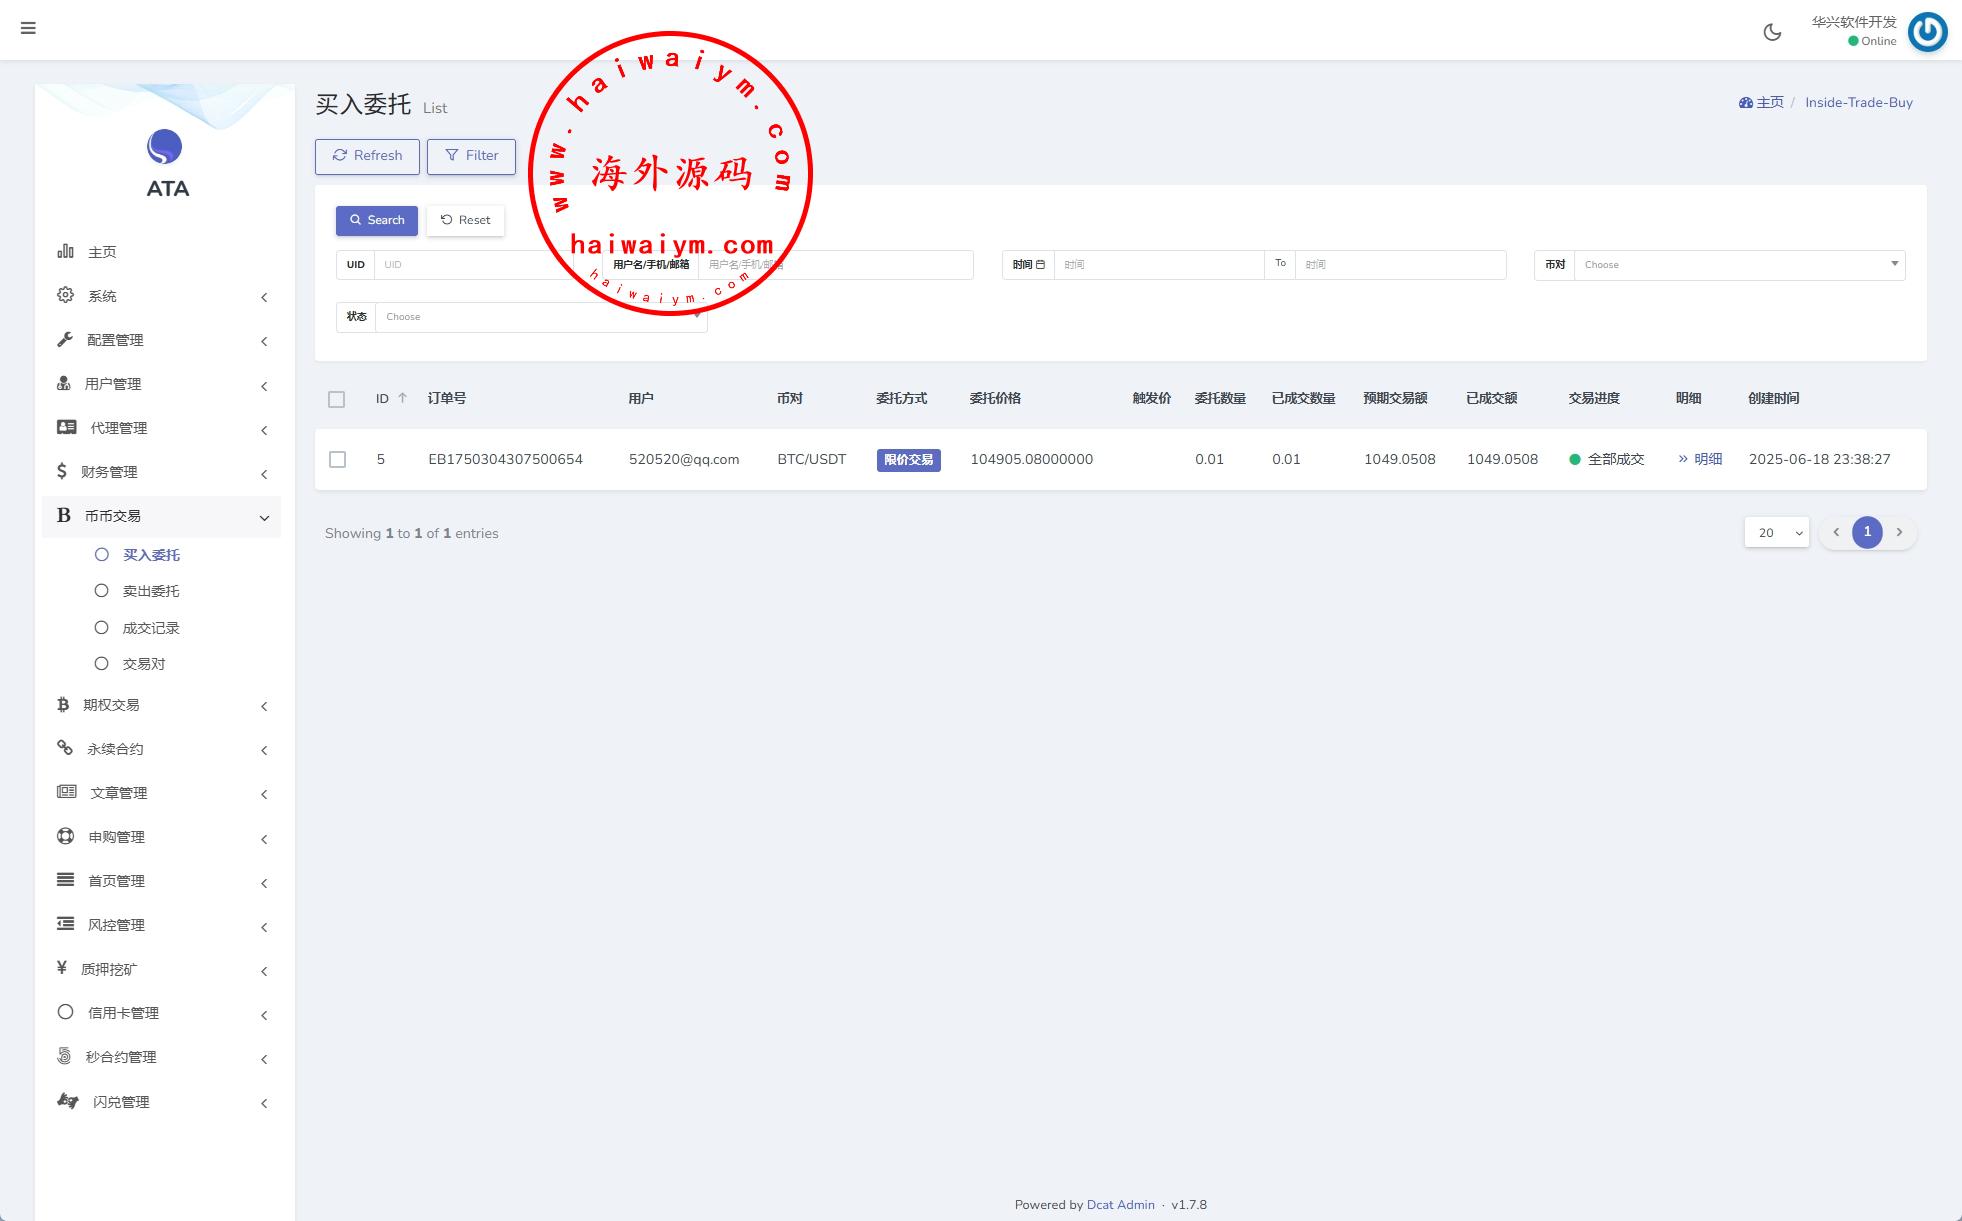Open 成交记录 submenu item
Screen dimensions: 1962x1221
151,628
